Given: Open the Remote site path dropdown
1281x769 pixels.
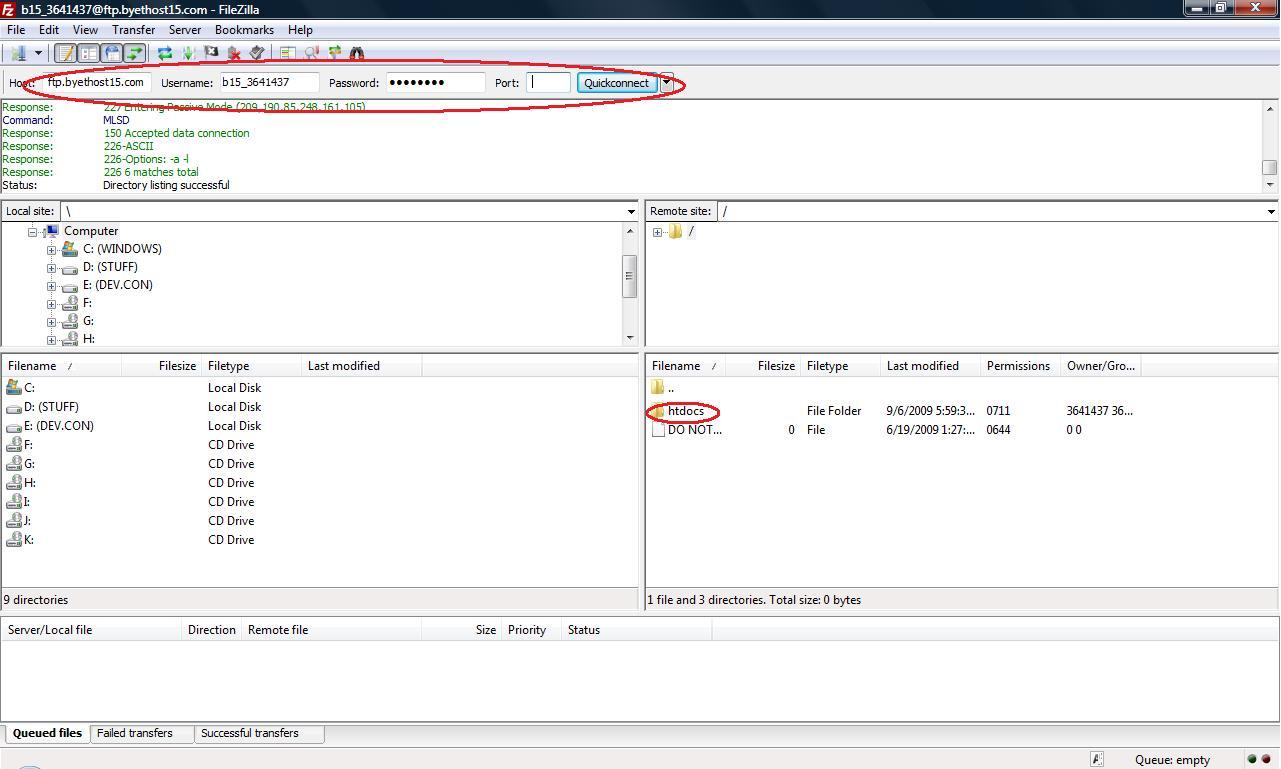Looking at the screenshot, I should tap(1271, 211).
